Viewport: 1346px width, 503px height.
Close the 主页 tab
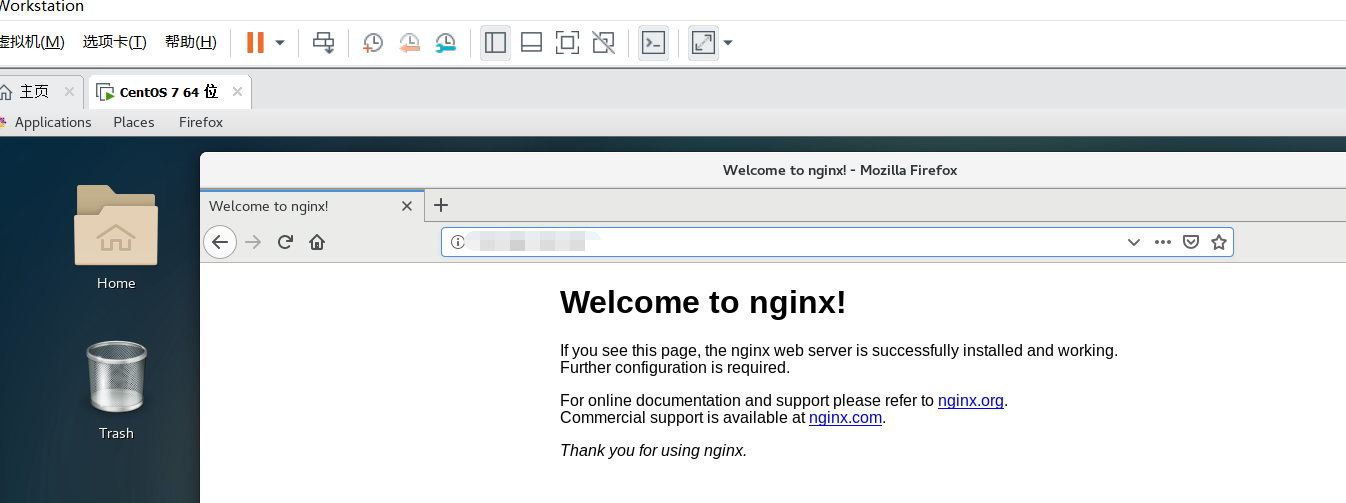[x=69, y=92]
